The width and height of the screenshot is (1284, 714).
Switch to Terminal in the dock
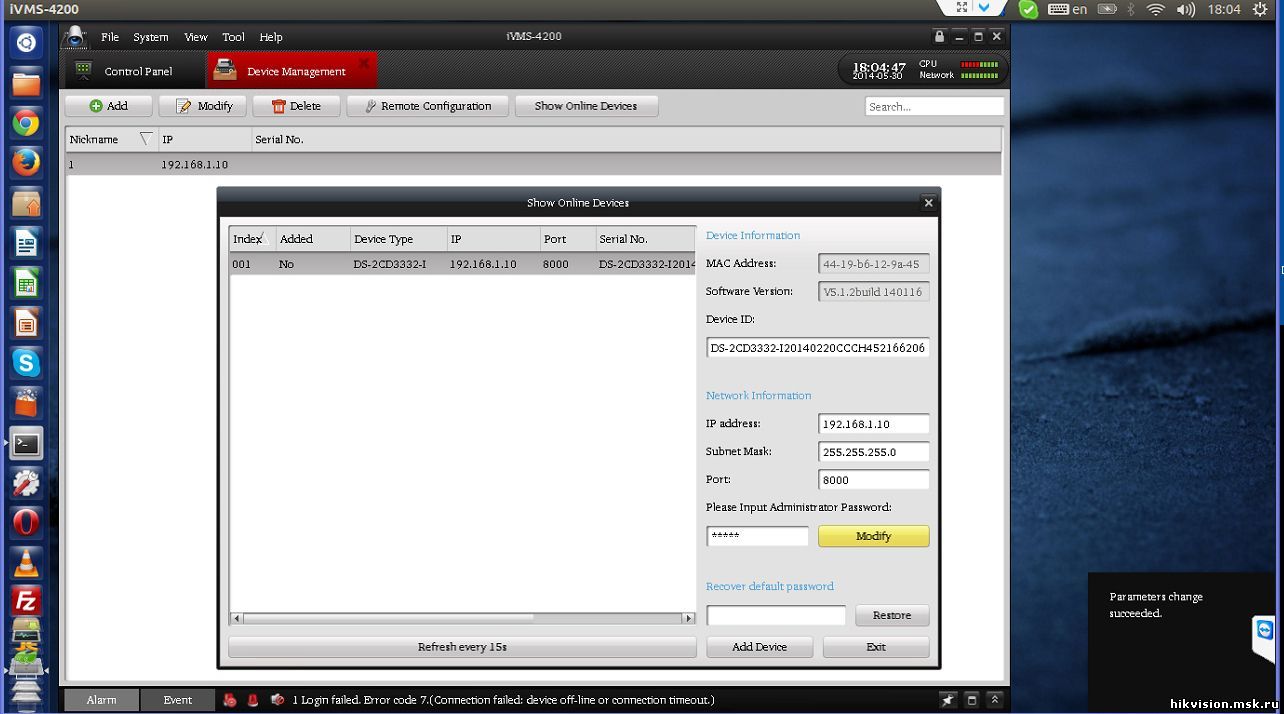coord(26,443)
